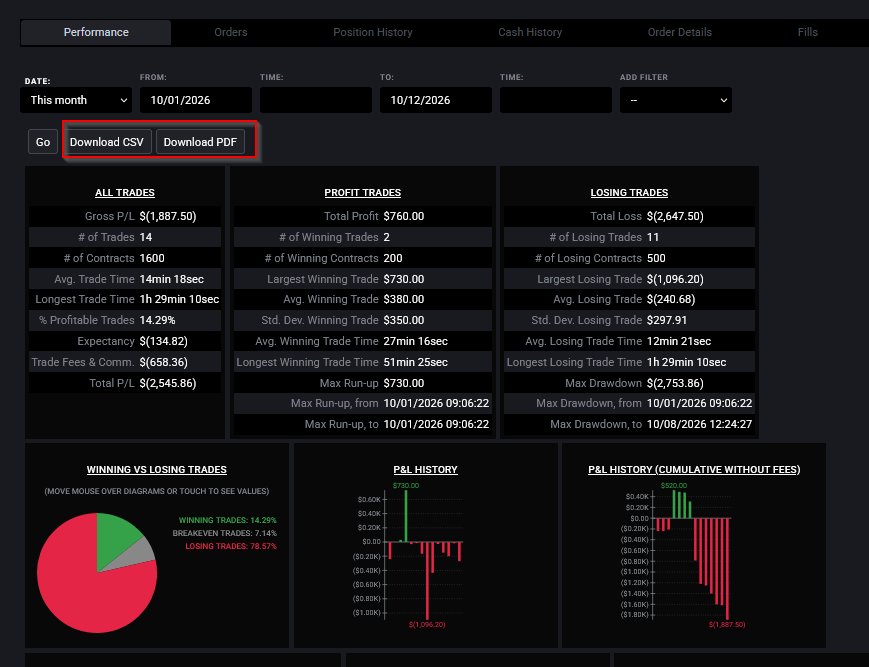Click the To date field 10/12/2026
869x667 pixels.
coord(436,100)
